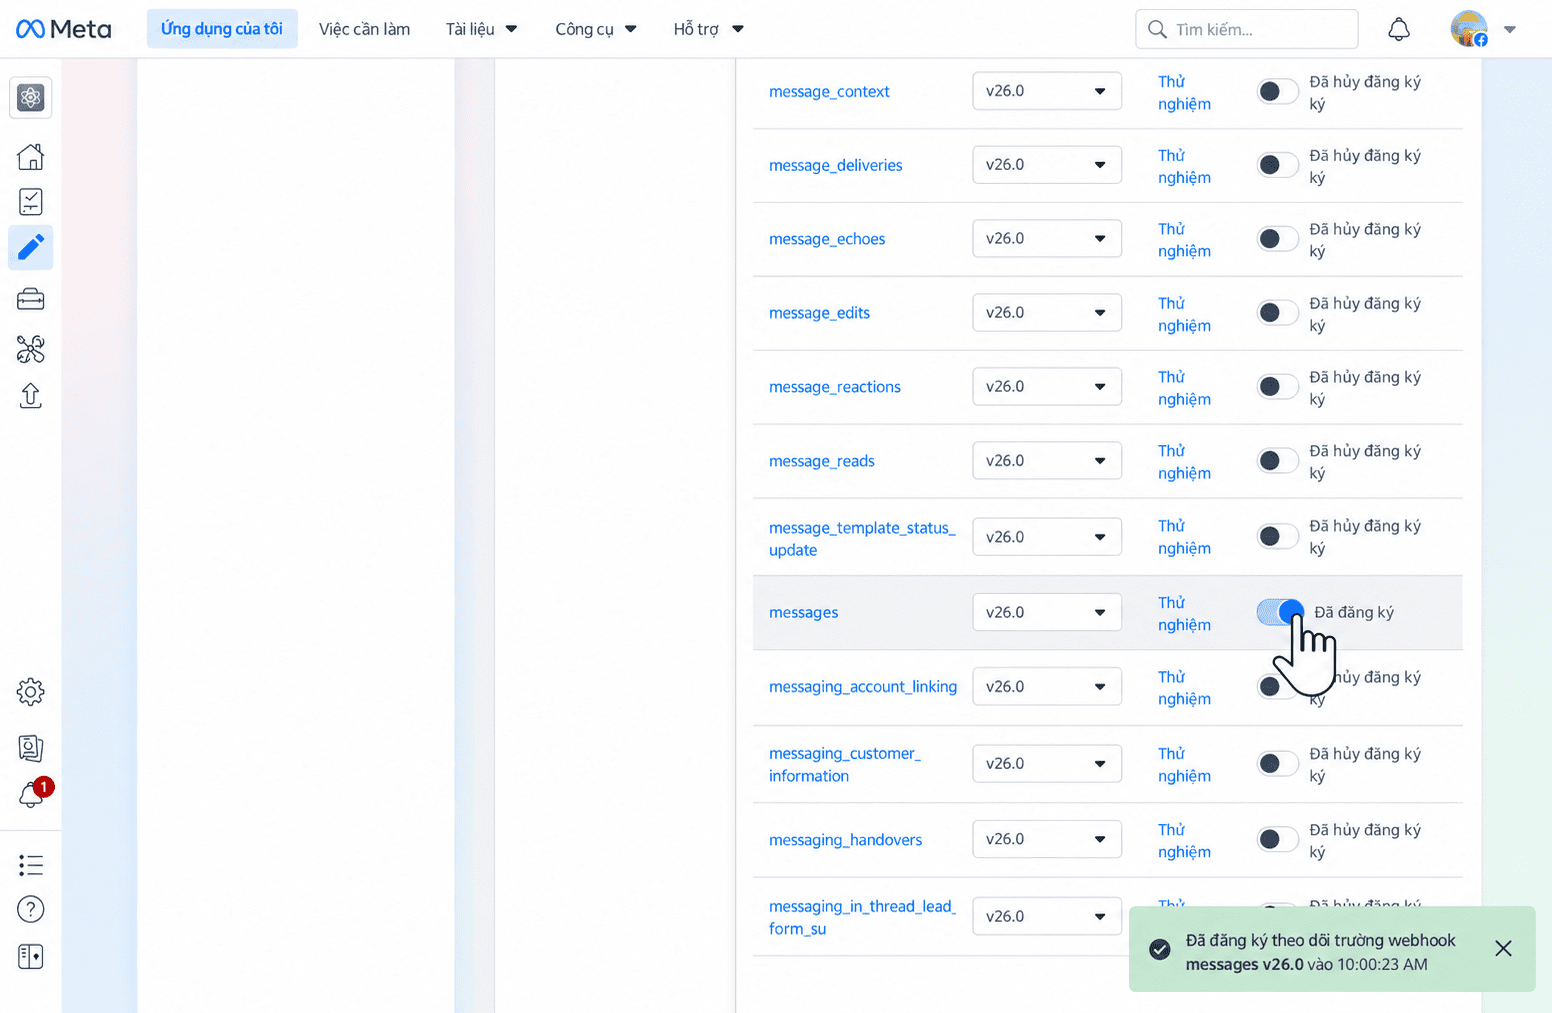The height and width of the screenshot is (1013, 1552).
Task: Enable subscription for message_context
Action: [1277, 91]
